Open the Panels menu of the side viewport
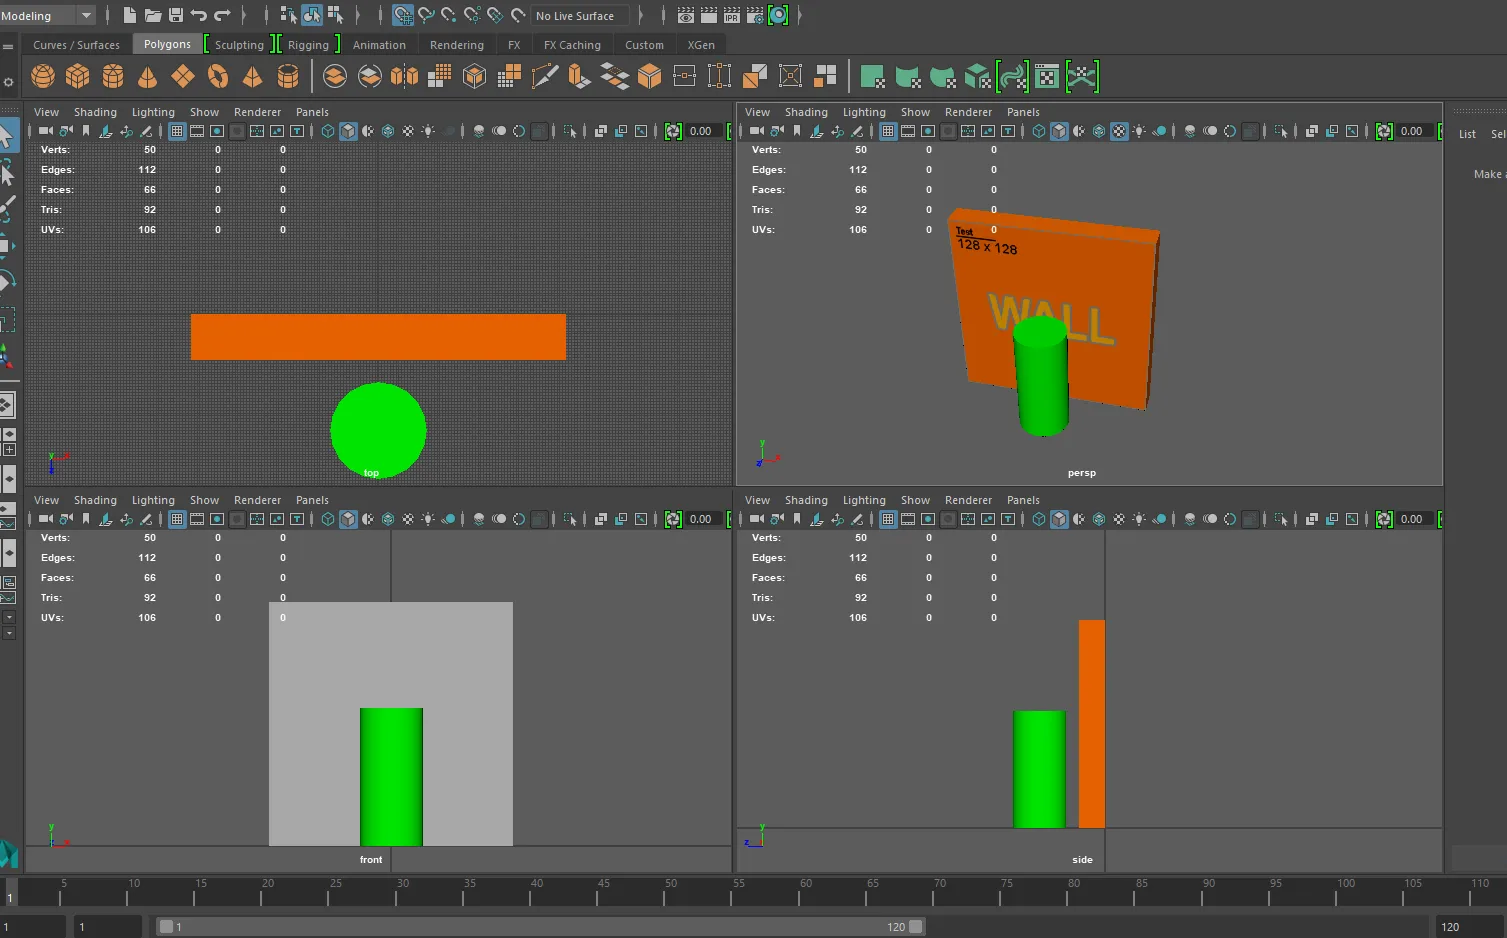Screen dimensions: 1507x938 (x=1023, y=500)
